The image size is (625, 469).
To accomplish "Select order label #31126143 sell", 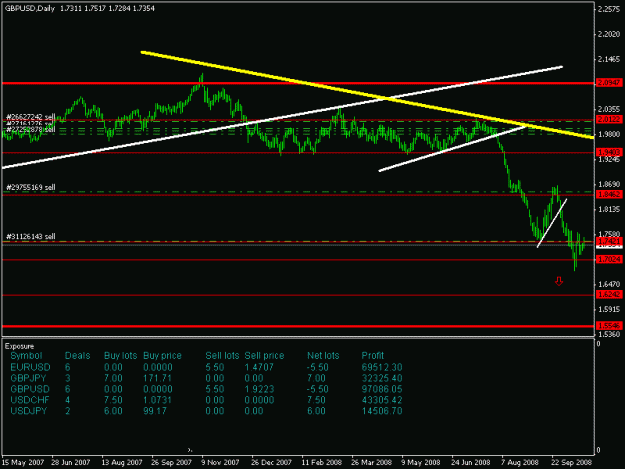I will [31, 237].
